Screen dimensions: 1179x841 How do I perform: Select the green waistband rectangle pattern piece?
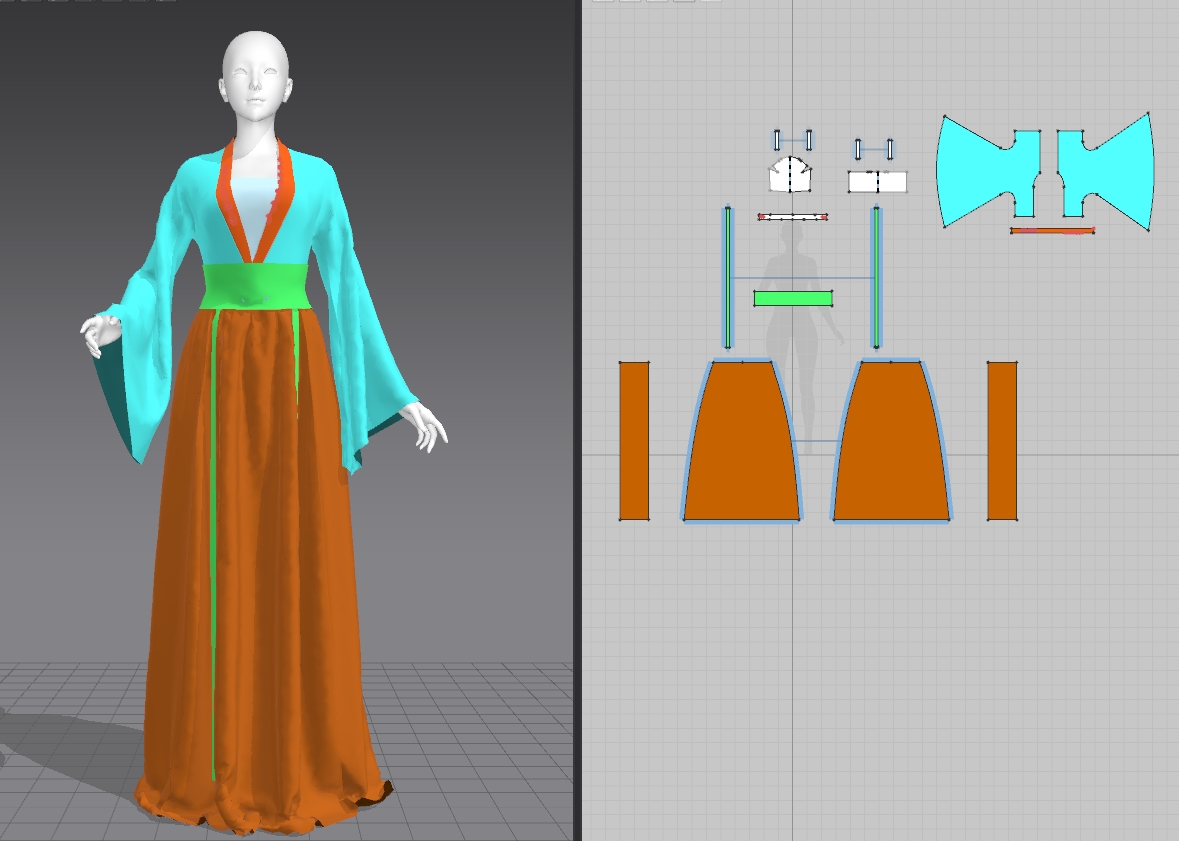coord(793,299)
